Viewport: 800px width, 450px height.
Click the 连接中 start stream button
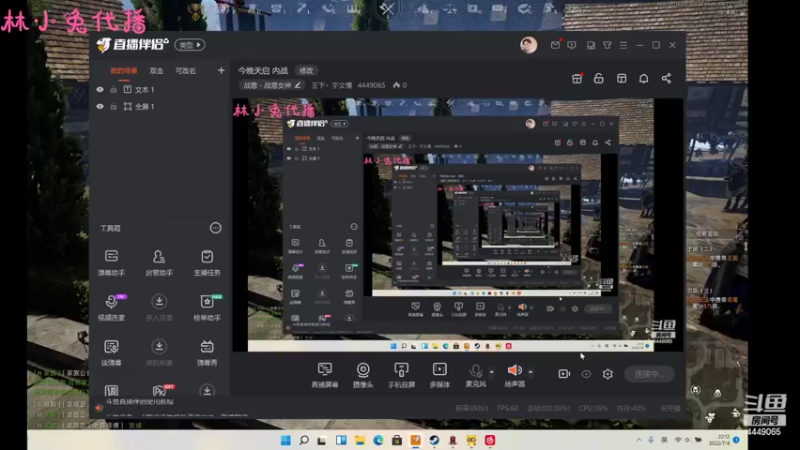pyautogui.click(x=649, y=374)
